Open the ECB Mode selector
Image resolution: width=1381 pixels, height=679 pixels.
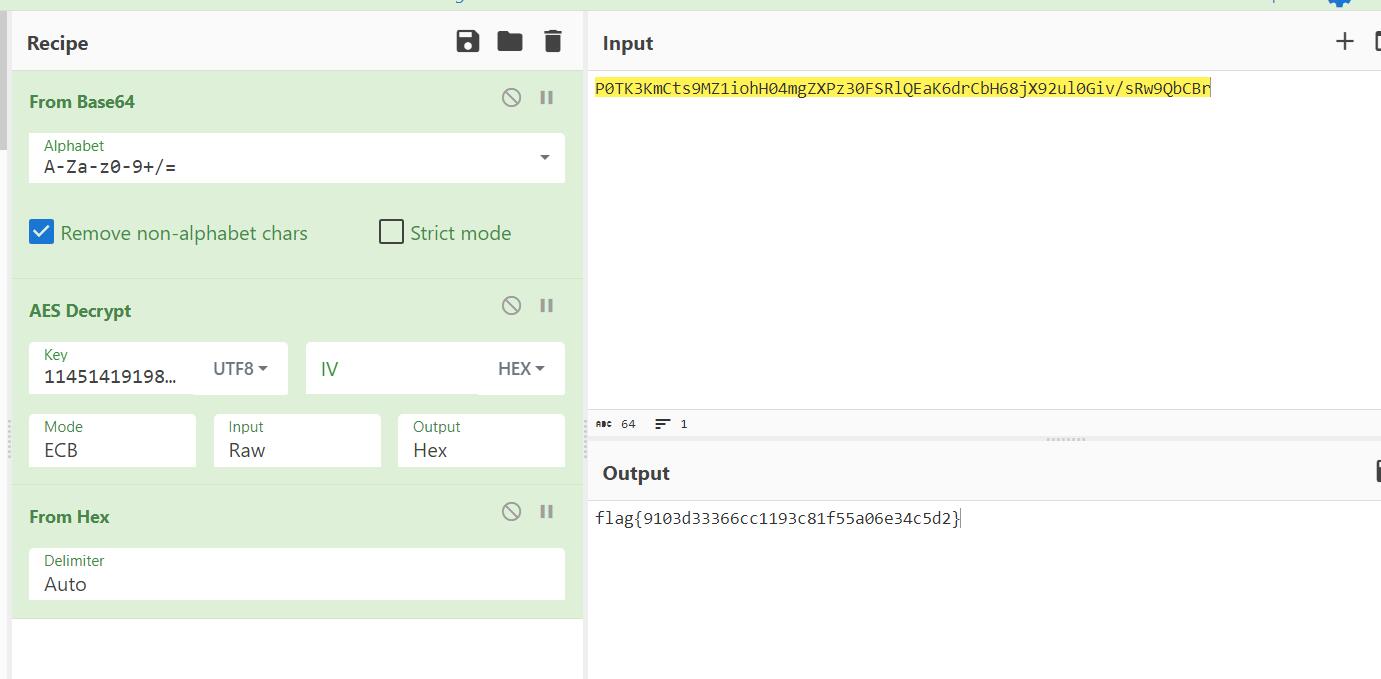(x=112, y=441)
